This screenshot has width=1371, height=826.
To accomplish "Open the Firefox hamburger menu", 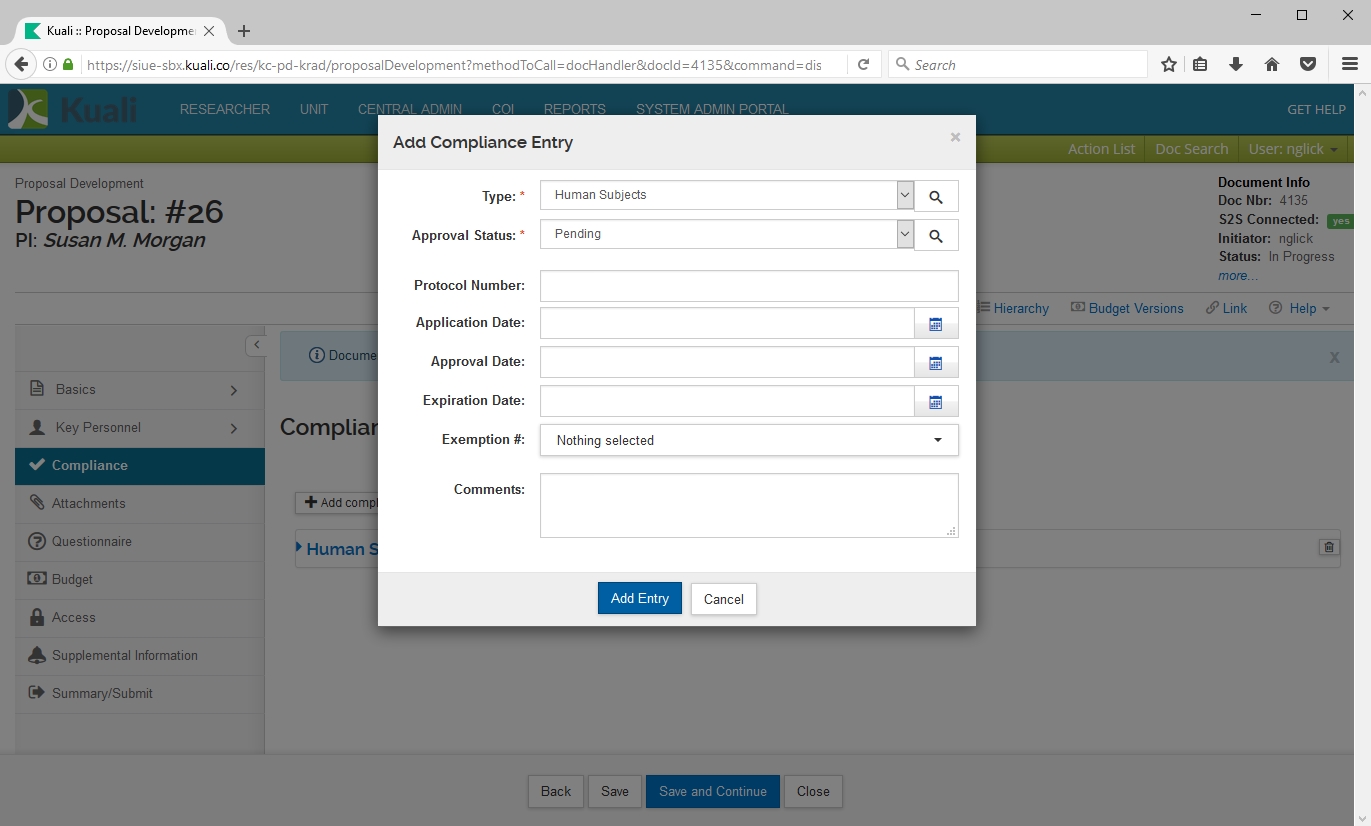I will click(1349, 65).
